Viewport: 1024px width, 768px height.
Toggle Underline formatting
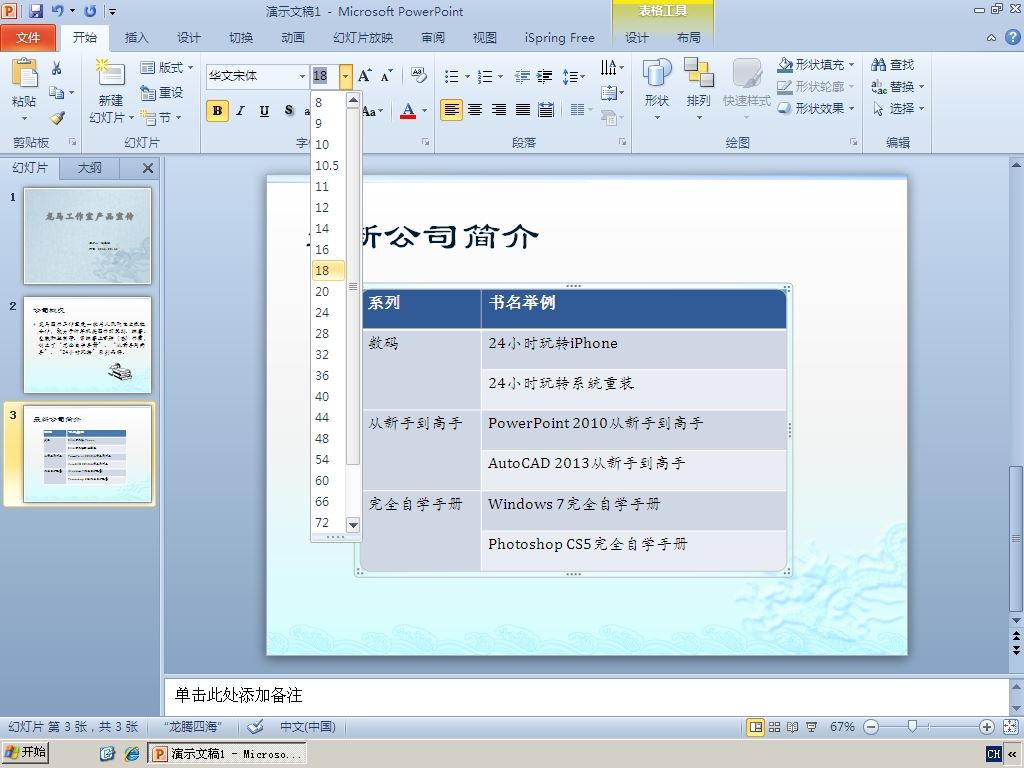click(x=264, y=110)
